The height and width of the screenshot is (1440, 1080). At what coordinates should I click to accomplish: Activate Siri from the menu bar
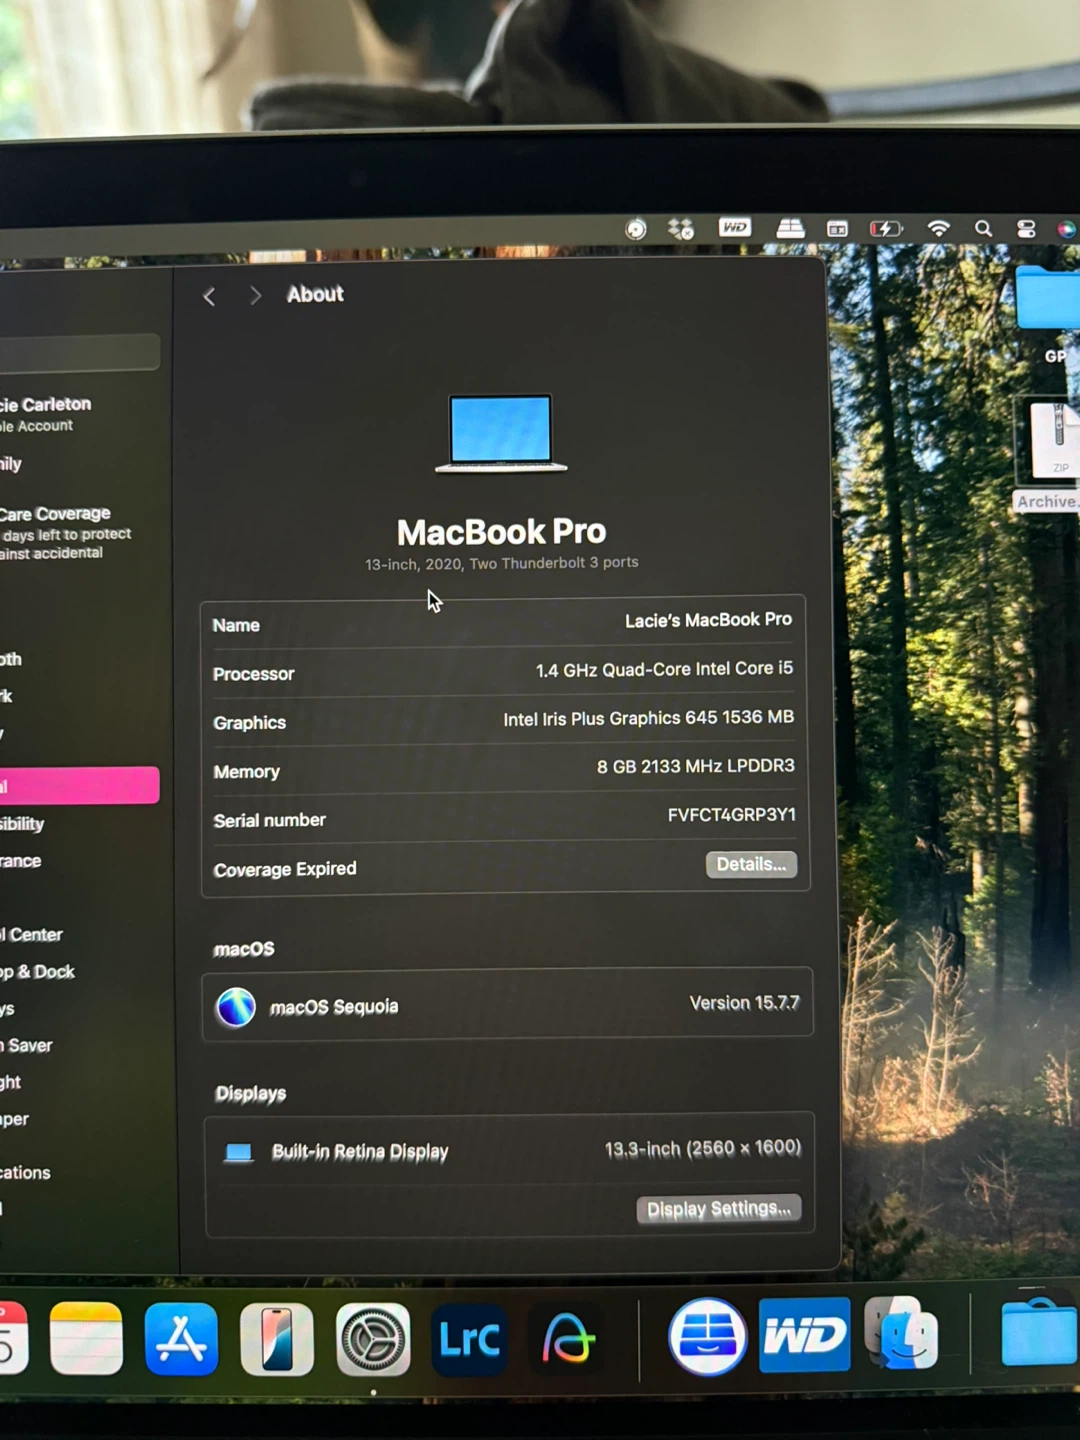(1067, 229)
